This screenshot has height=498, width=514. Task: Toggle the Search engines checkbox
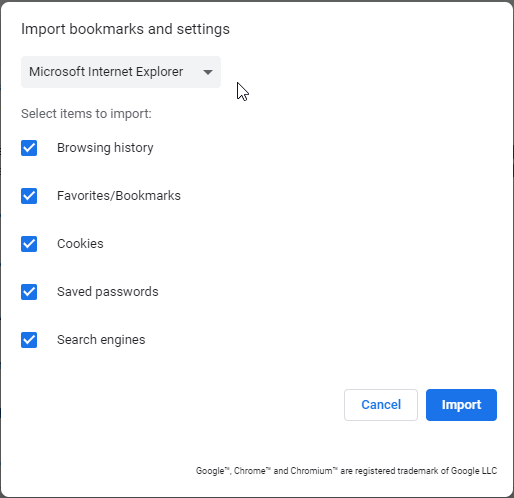click(29, 340)
